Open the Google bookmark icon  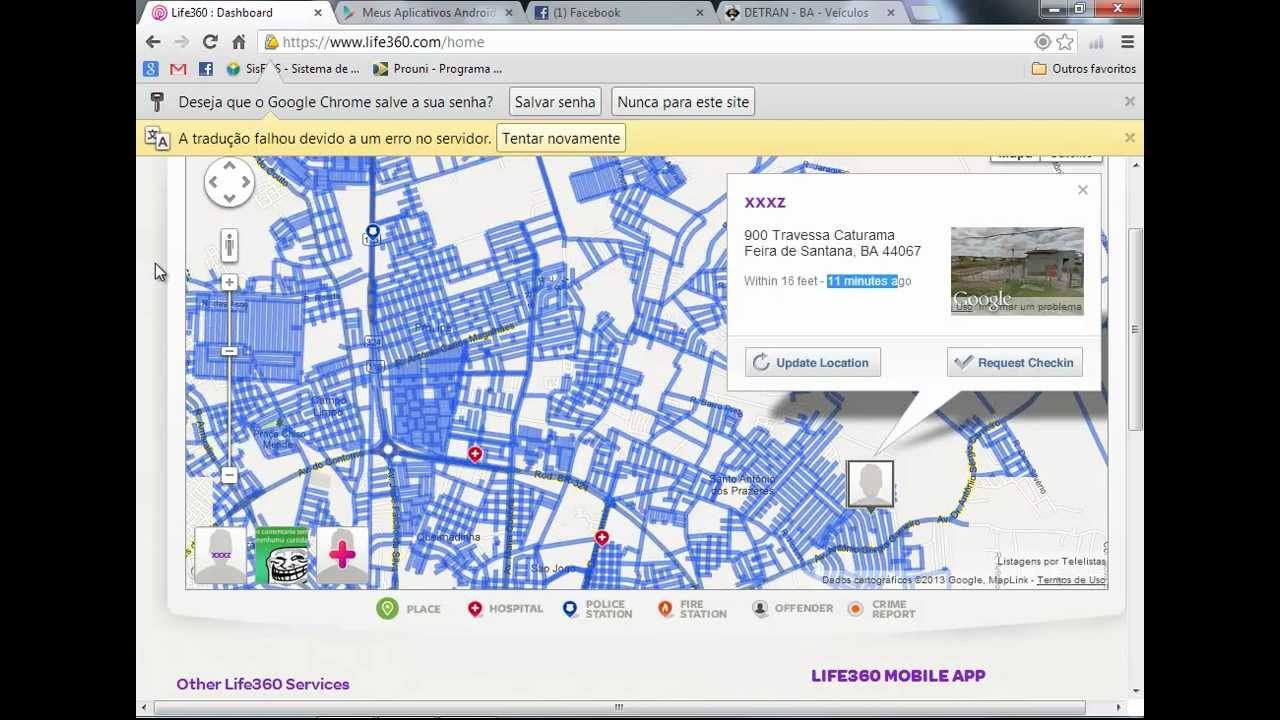pyautogui.click(x=151, y=69)
